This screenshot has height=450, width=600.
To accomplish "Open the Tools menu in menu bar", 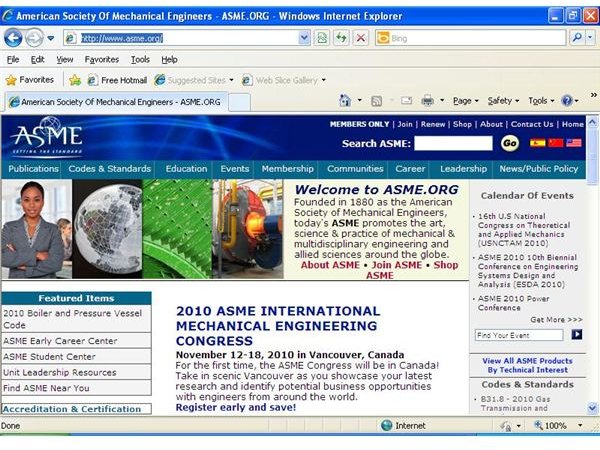I will click(x=140, y=60).
